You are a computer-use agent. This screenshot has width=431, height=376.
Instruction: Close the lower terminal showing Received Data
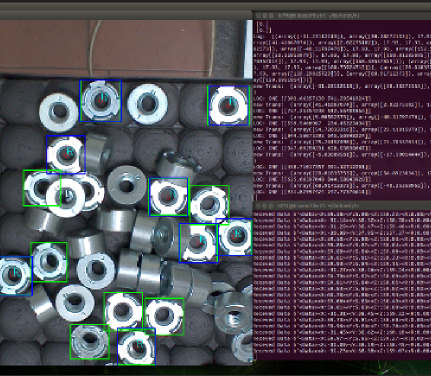click(258, 206)
